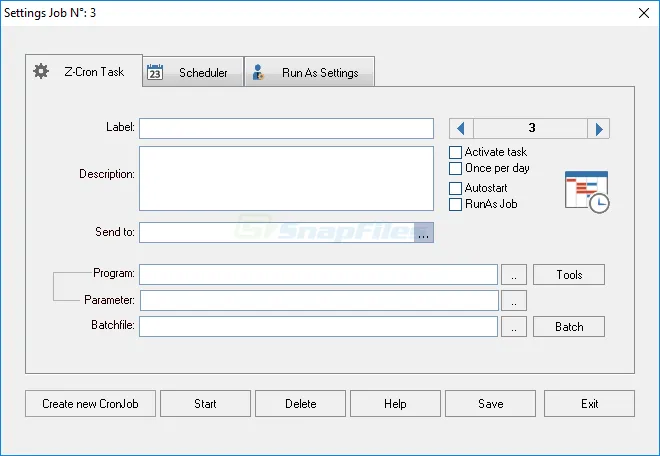
Task: Click the Batch button
Action: click(569, 327)
